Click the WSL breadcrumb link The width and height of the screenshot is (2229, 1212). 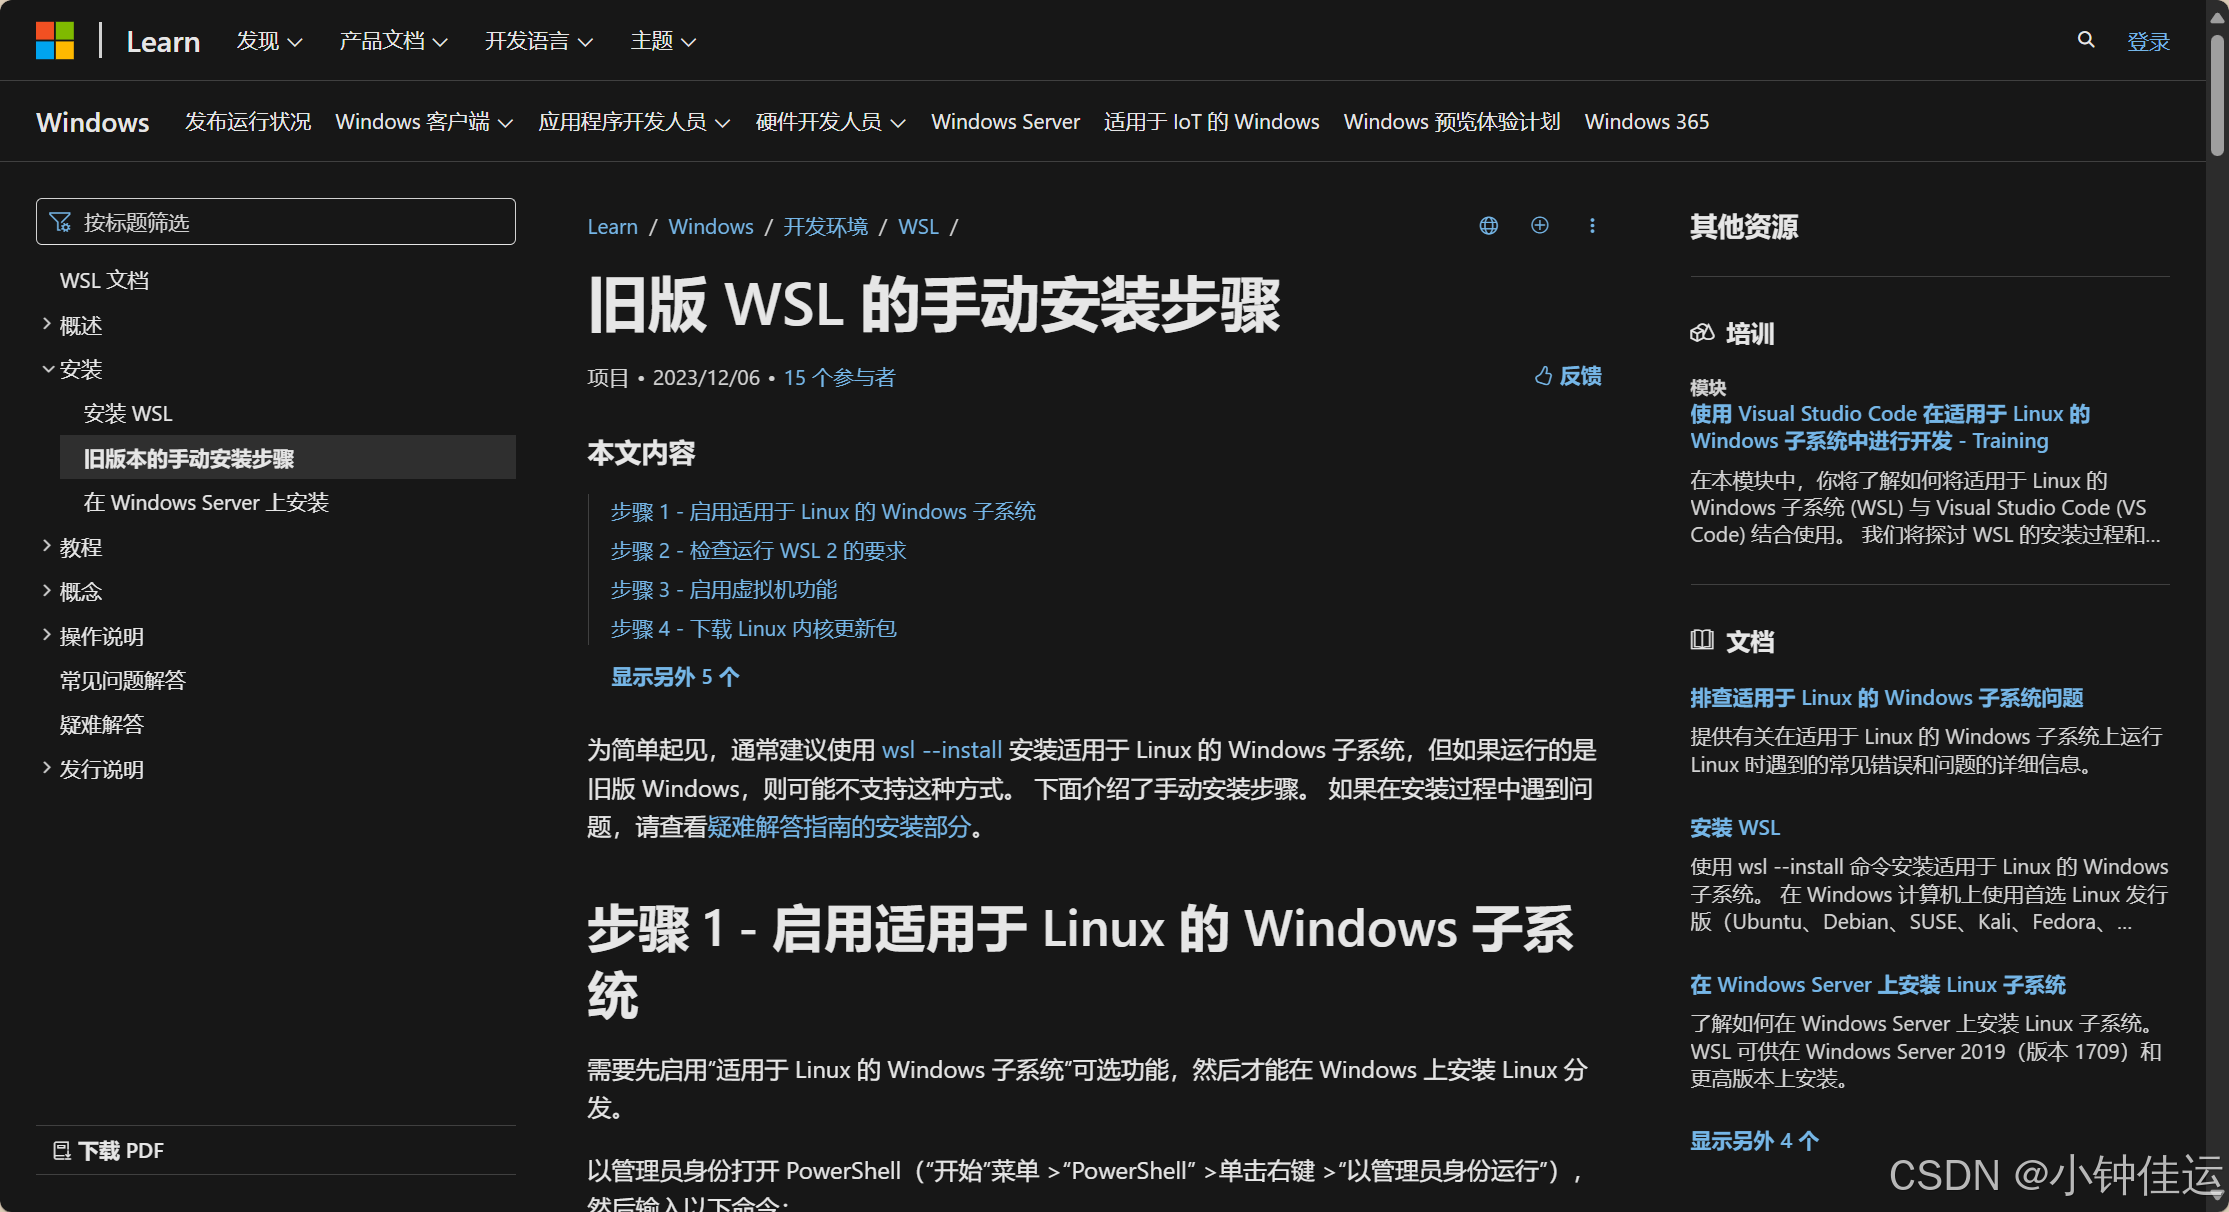[918, 227]
